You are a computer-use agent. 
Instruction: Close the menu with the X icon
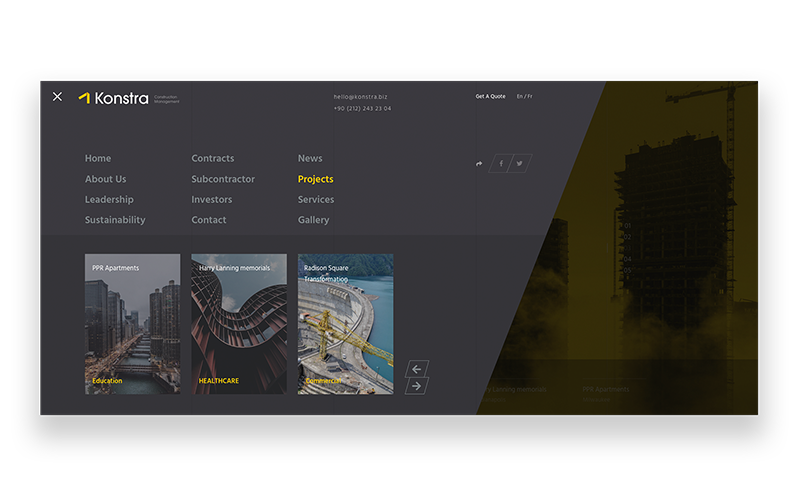click(57, 97)
